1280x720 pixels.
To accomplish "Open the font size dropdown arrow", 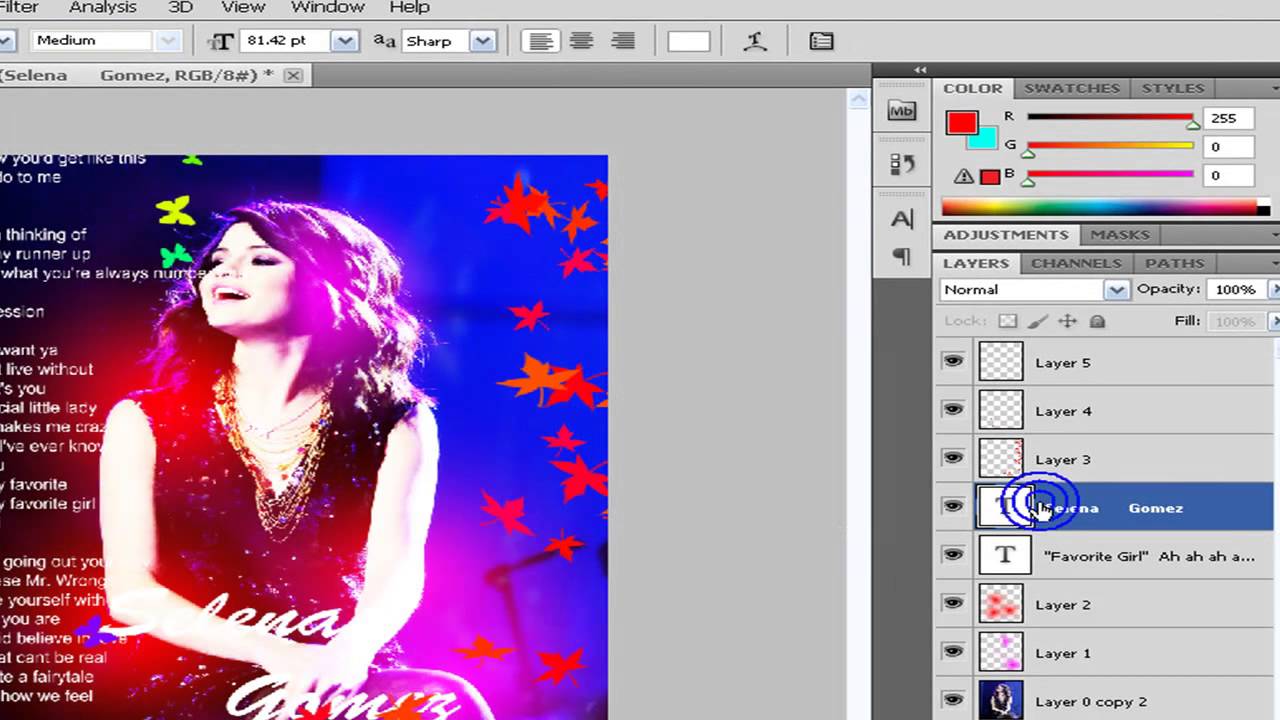I will pos(346,41).
